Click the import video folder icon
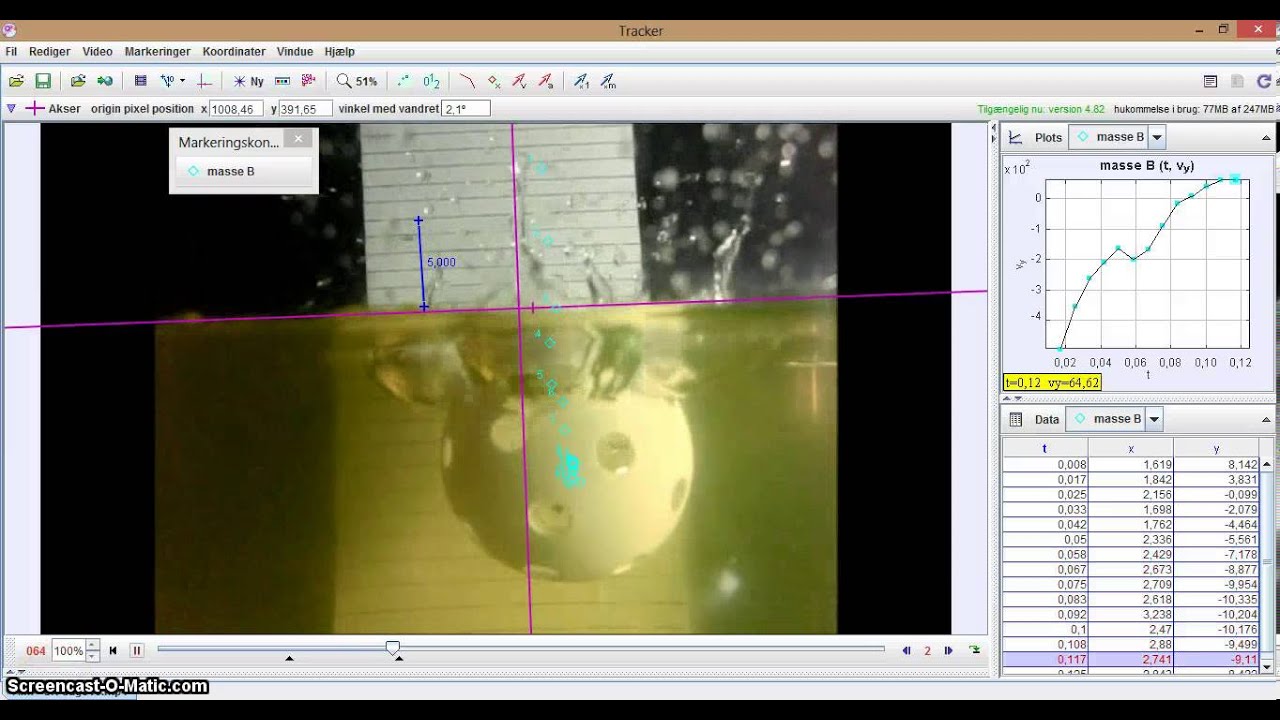 point(78,81)
